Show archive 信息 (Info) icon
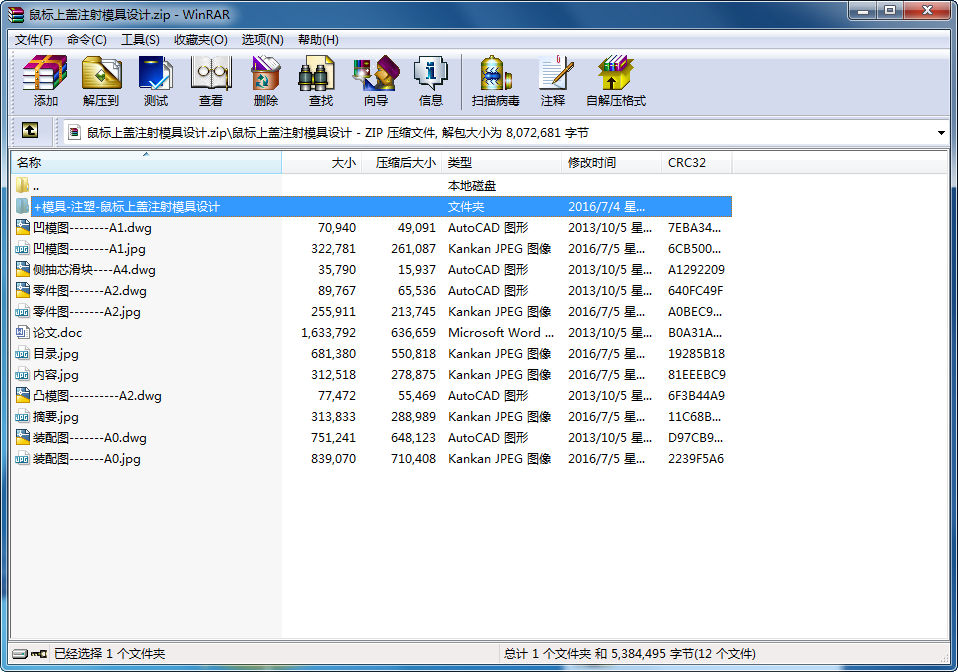Viewport: 958px width, 672px height. tap(431, 73)
